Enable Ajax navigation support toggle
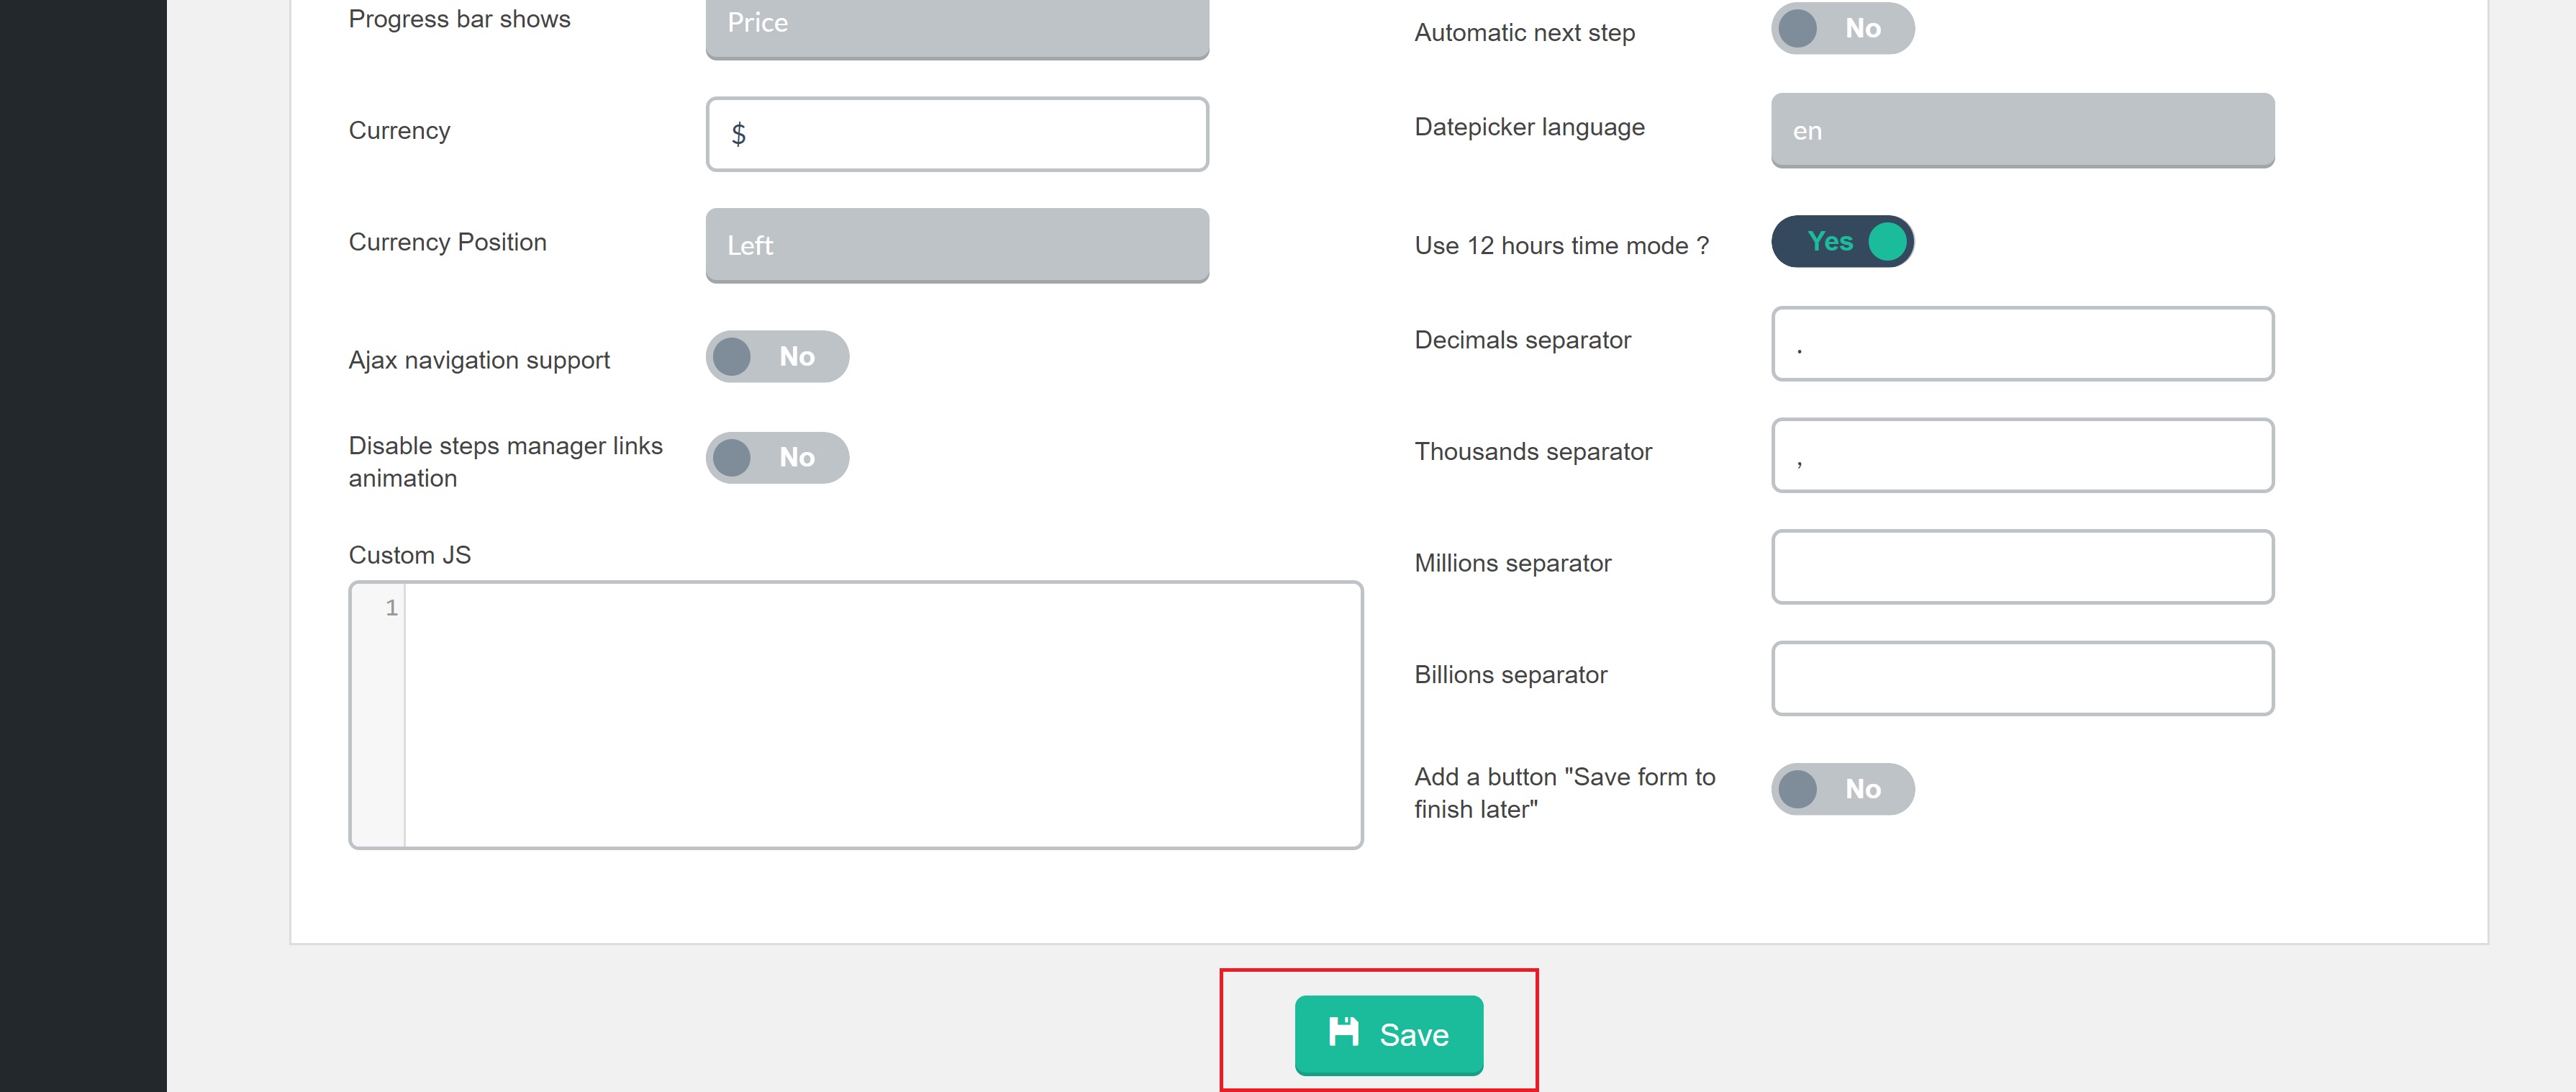The image size is (2576, 1092). point(777,356)
